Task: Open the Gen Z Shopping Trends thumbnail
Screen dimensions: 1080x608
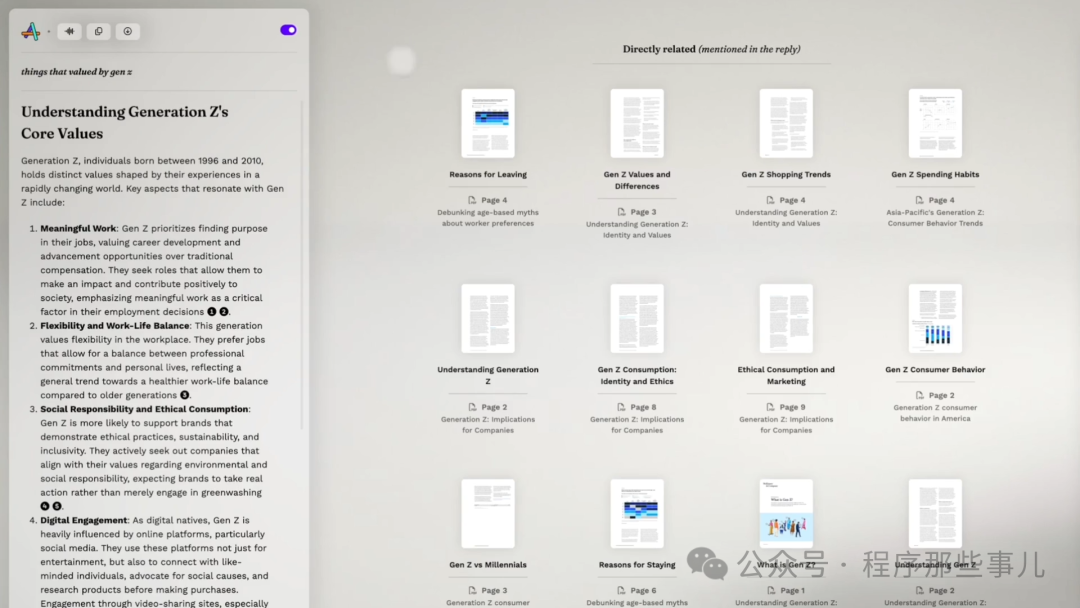Action: 786,123
